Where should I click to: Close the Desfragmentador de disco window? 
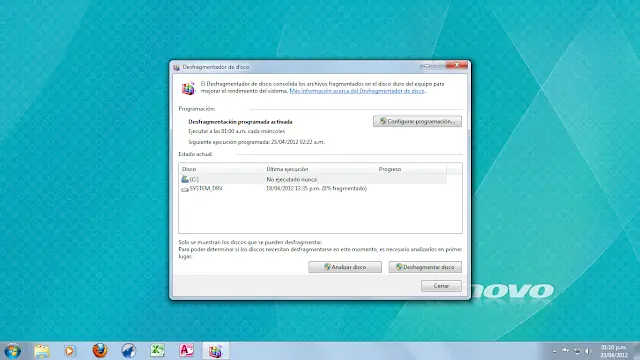(457, 65)
